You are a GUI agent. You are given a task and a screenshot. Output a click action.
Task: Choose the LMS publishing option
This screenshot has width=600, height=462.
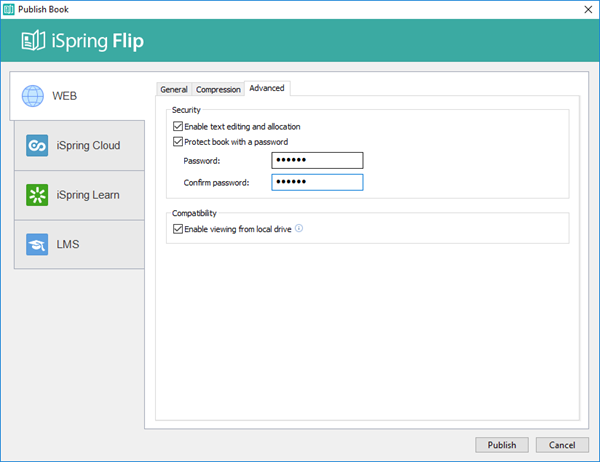(79, 244)
